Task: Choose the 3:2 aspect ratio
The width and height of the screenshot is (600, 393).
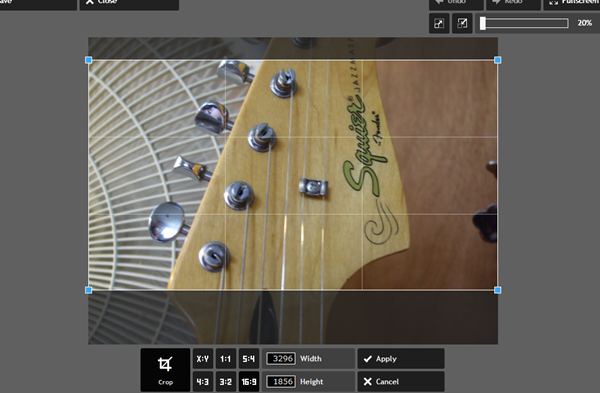Action: coord(226,382)
